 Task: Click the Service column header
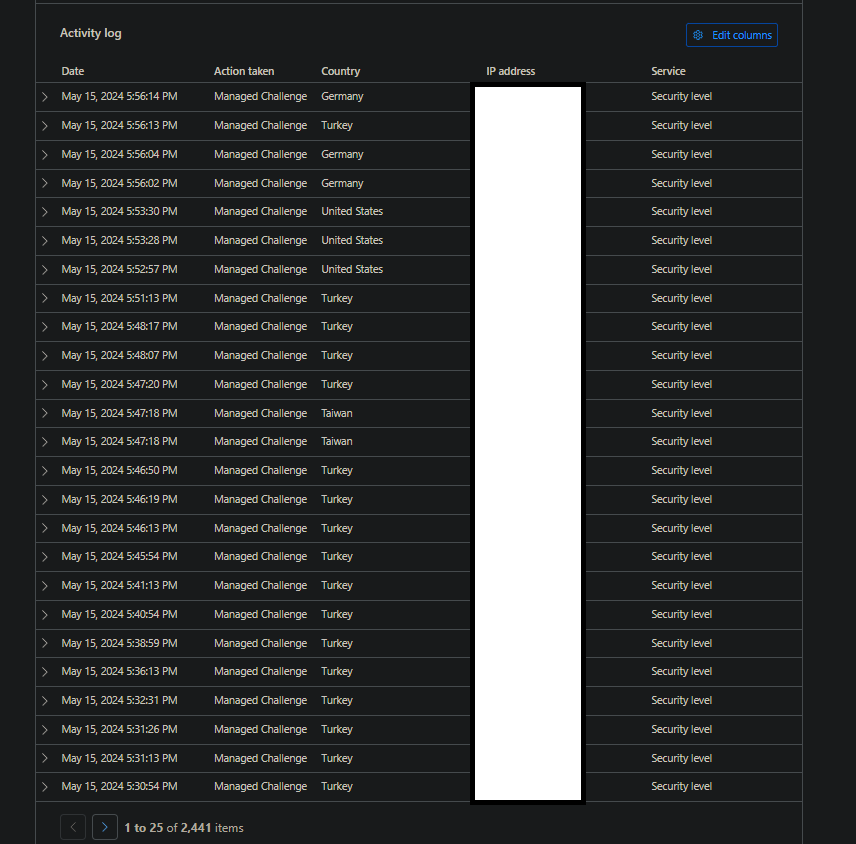[668, 71]
